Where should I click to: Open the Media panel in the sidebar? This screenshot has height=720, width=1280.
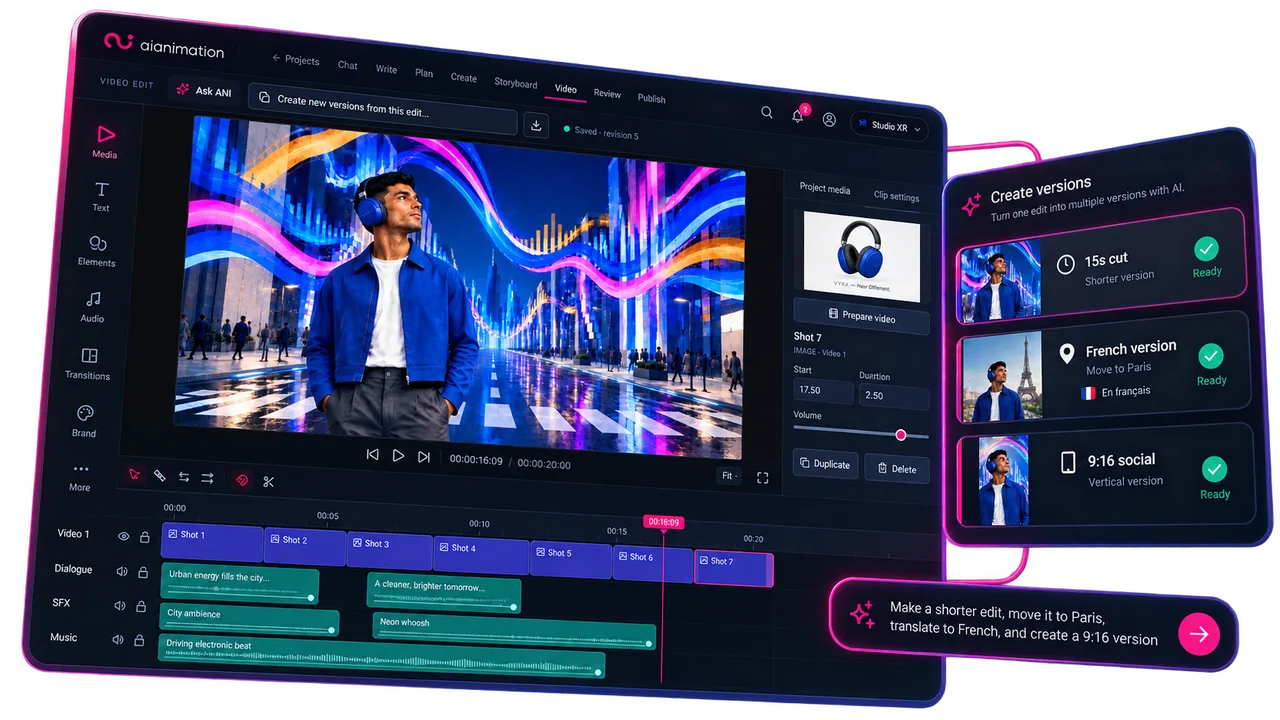click(x=105, y=141)
